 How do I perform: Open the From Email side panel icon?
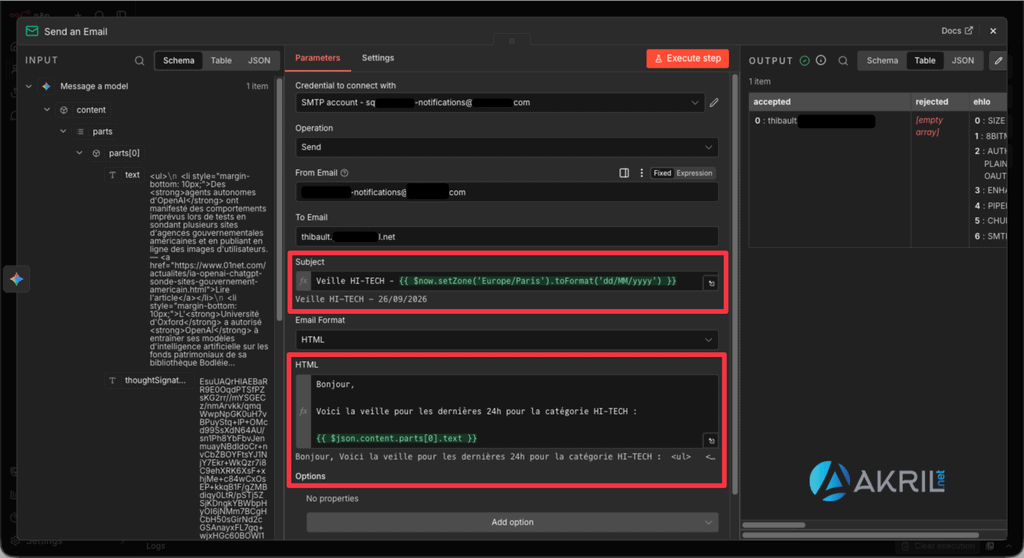point(624,173)
